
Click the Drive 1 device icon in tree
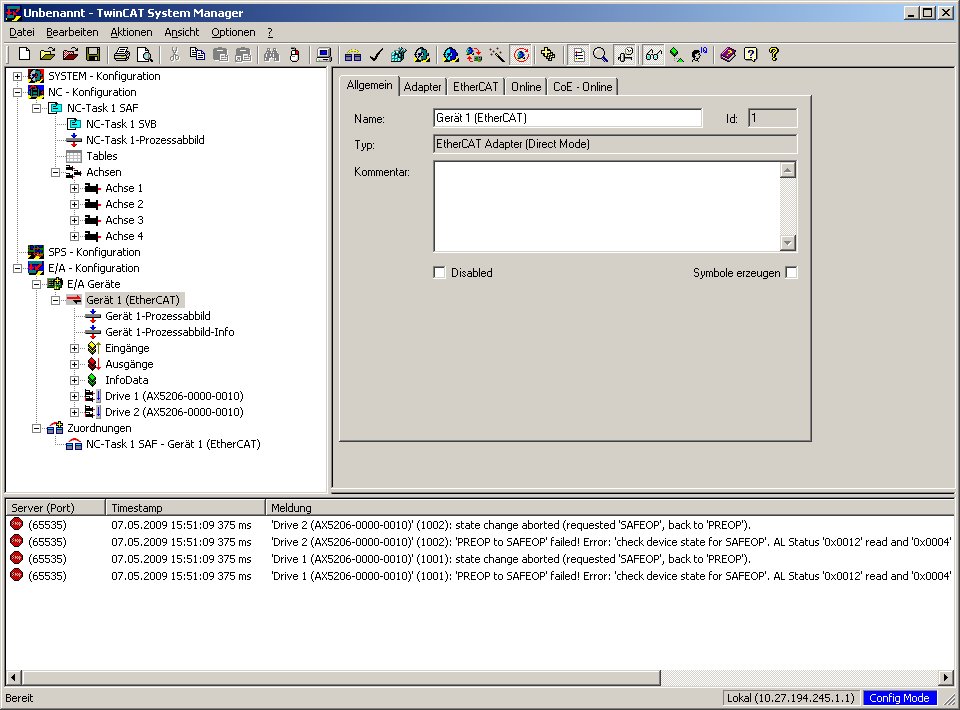point(92,395)
